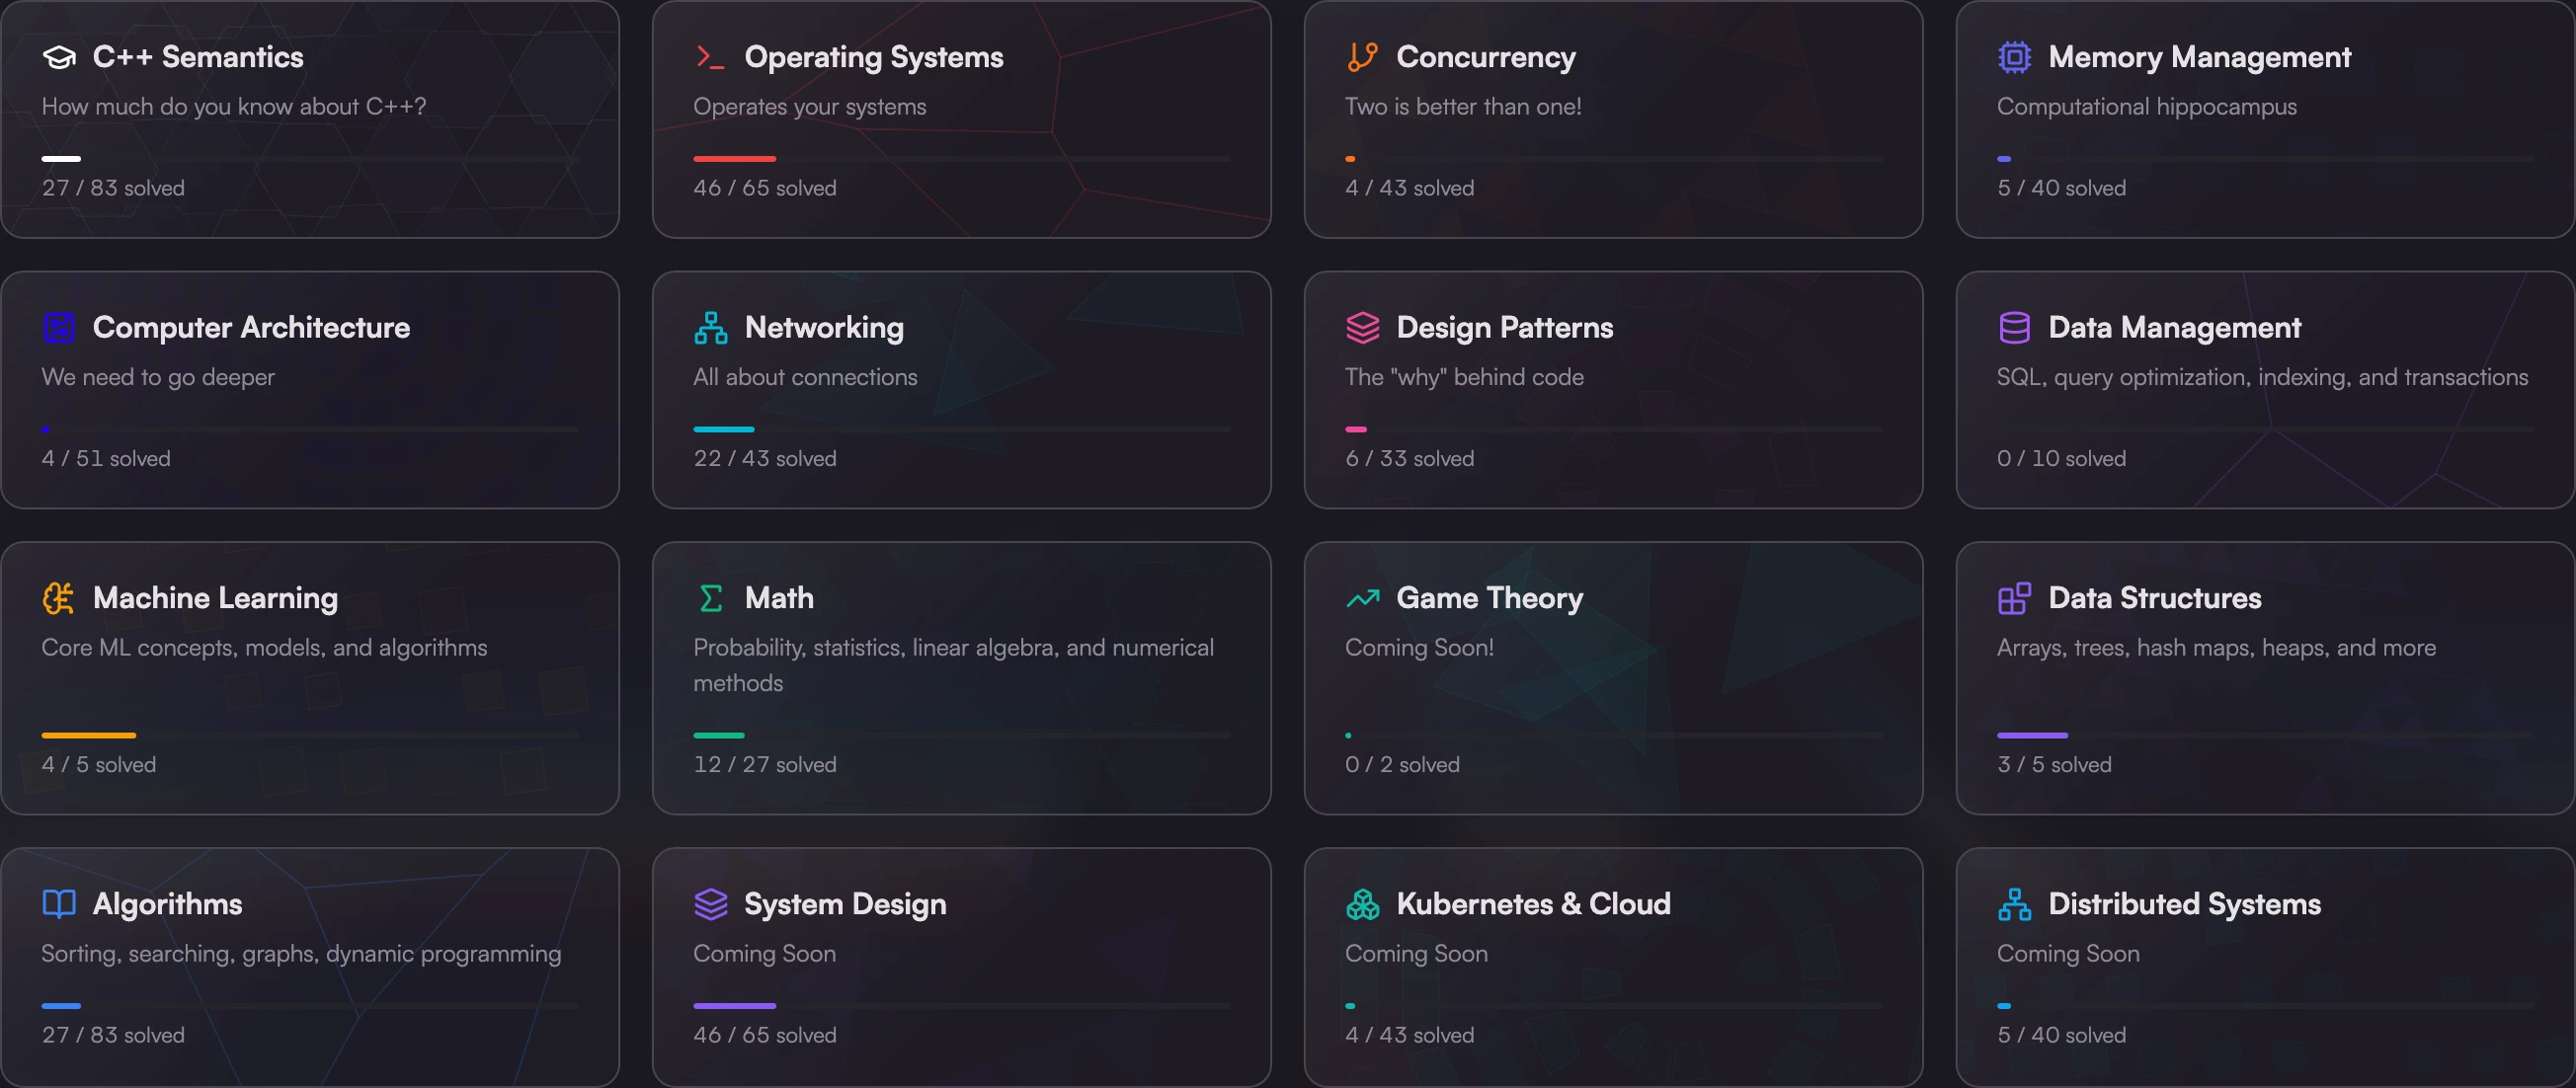Click the sigma icon on the Math card
2576x1088 pixels.
pos(710,598)
